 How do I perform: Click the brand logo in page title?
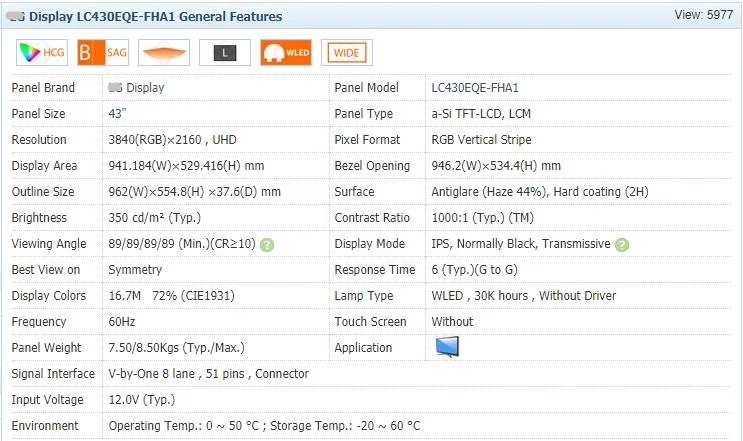[16, 17]
